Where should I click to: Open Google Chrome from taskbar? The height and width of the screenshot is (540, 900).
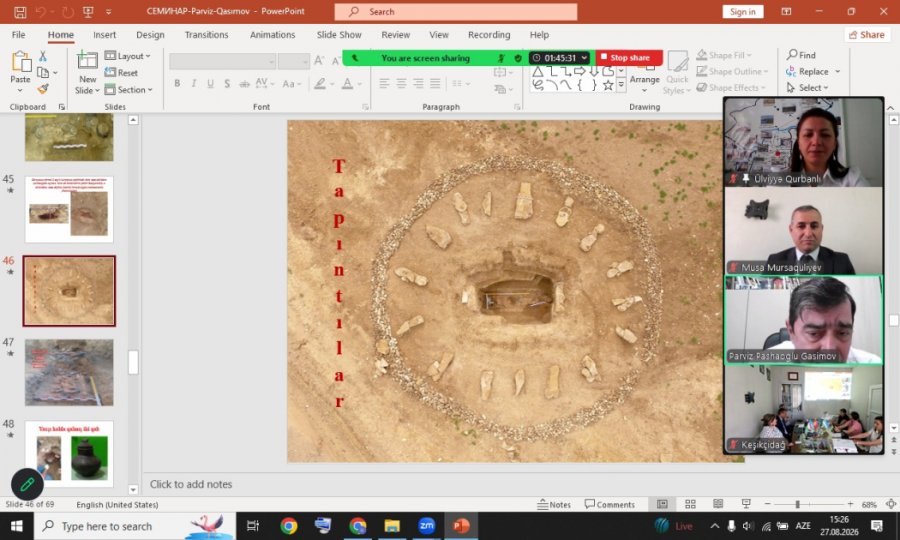tap(289, 526)
